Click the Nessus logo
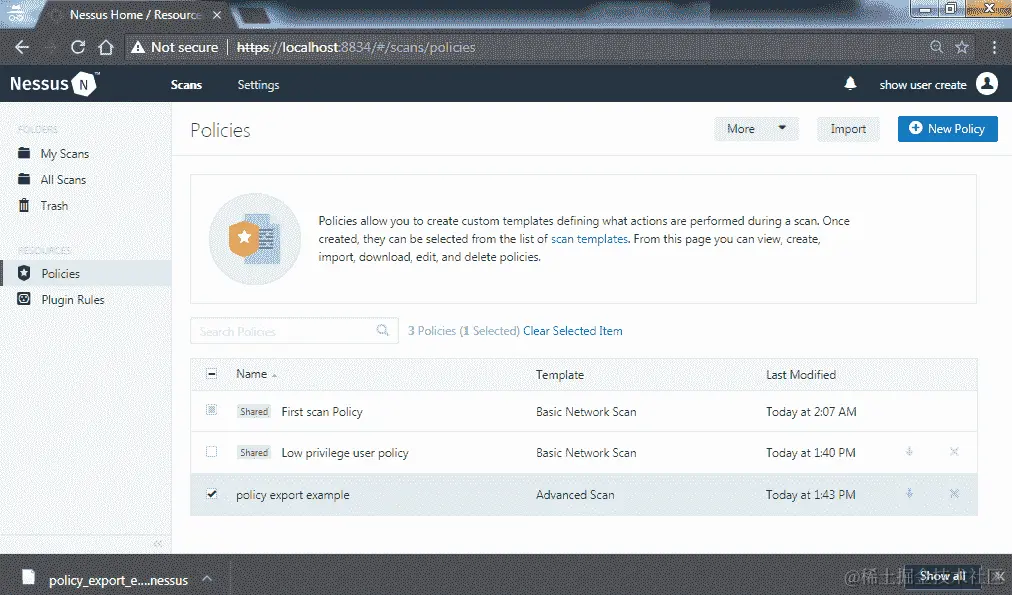The height and width of the screenshot is (595, 1012). click(x=54, y=84)
